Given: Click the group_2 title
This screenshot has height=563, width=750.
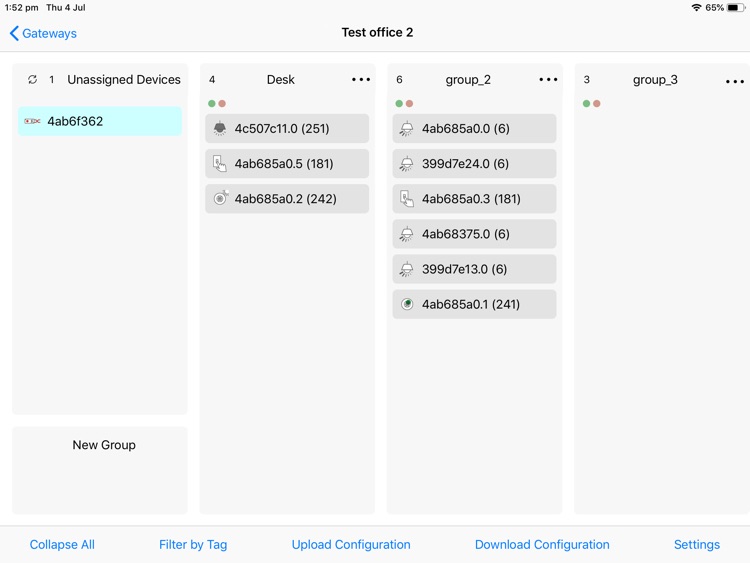Looking at the screenshot, I should 468,79.
